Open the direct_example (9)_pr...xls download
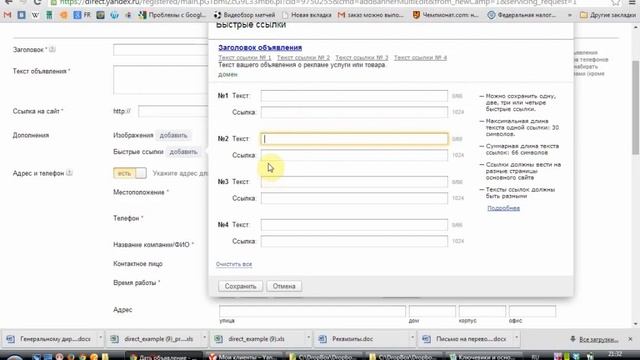 tap(153, 339)
